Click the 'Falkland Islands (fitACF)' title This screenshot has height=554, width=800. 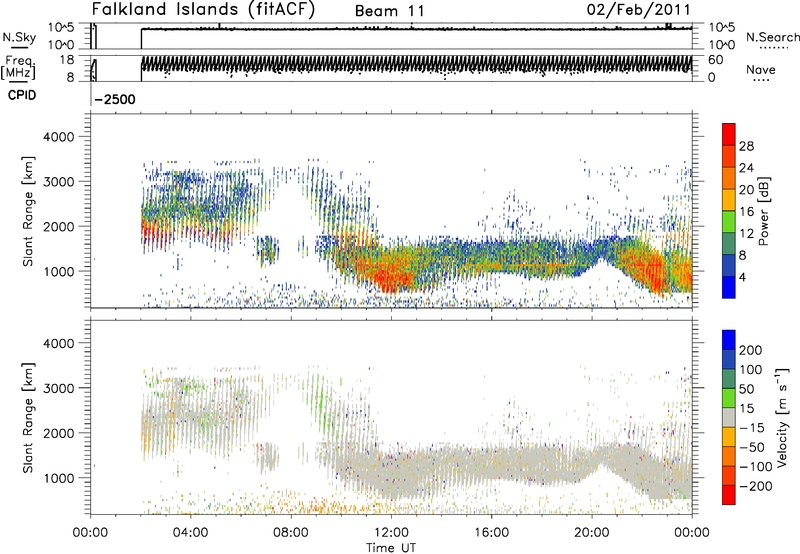pyautogui.click(x=203, y=10)
